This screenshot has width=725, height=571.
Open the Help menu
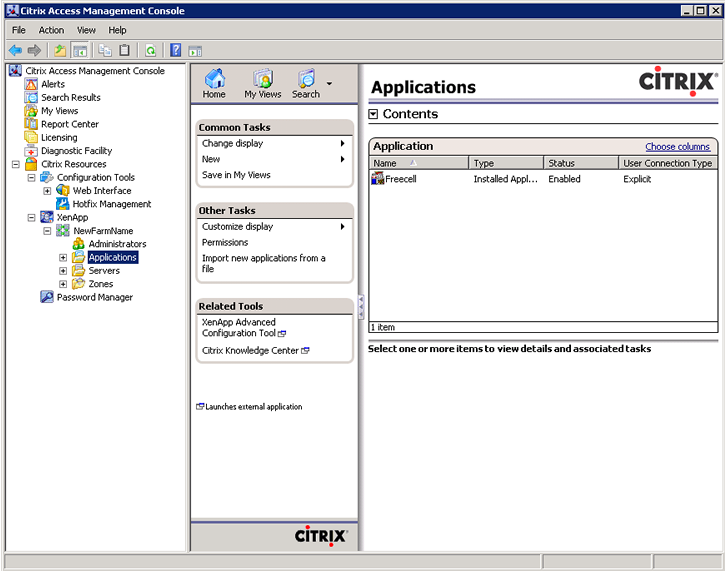pyautogui.click(x=117, y=30)
